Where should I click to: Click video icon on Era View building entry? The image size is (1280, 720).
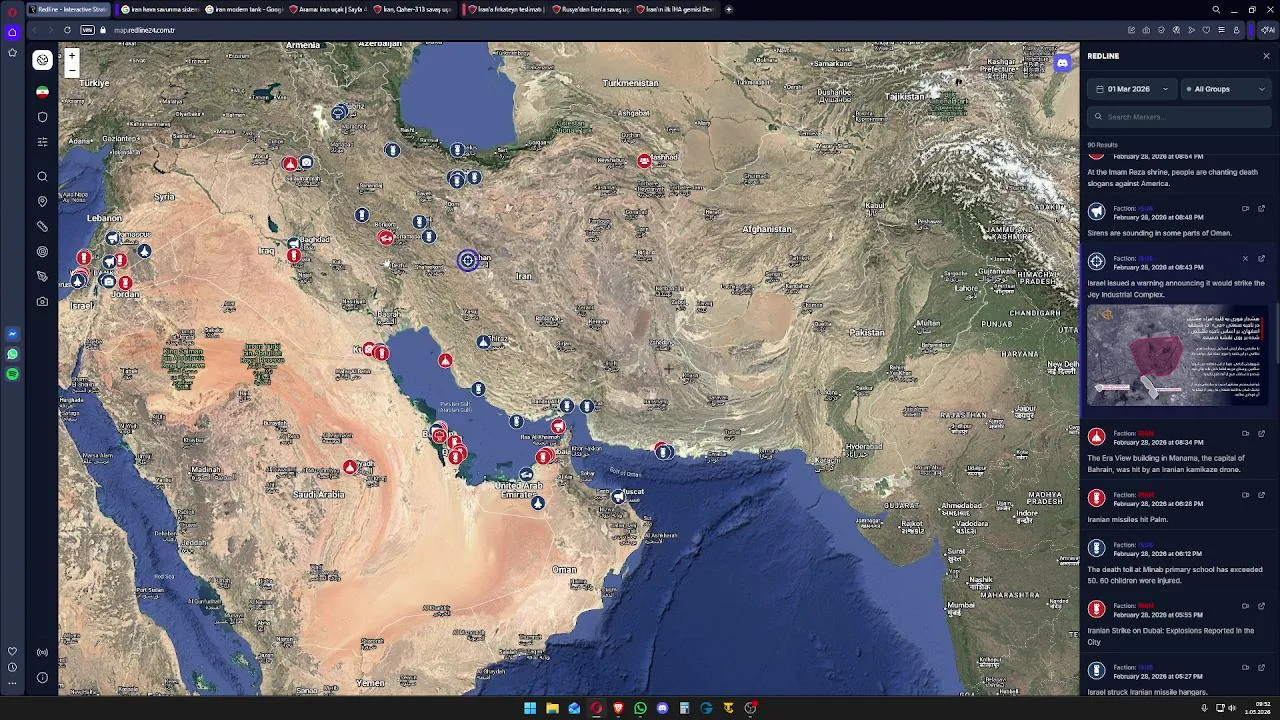pyautogui.click(x=1245, y=434)
